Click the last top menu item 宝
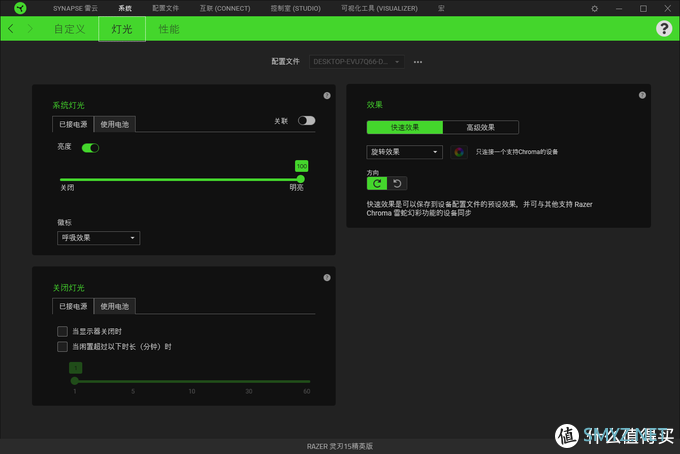Viewport: 680px width, 454px height. click(x=441, y=8)
